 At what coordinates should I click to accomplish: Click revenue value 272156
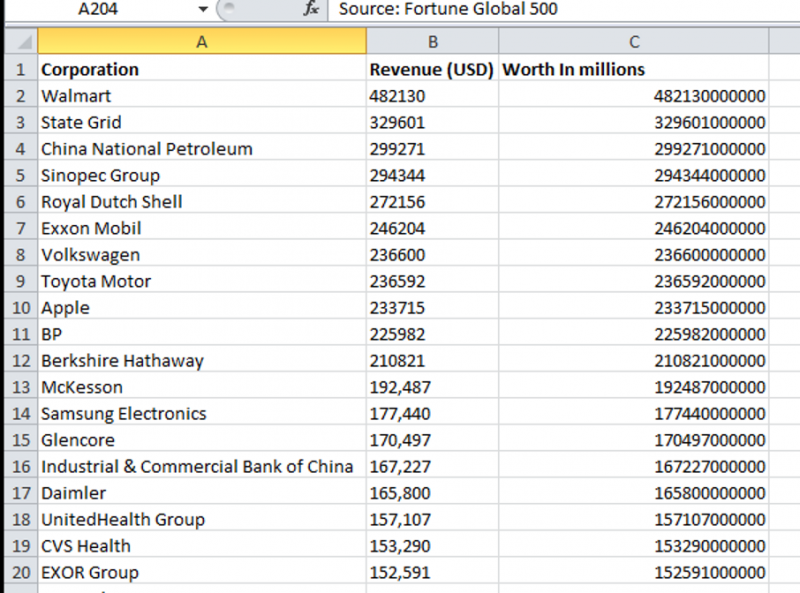click(x=433, y=202)
